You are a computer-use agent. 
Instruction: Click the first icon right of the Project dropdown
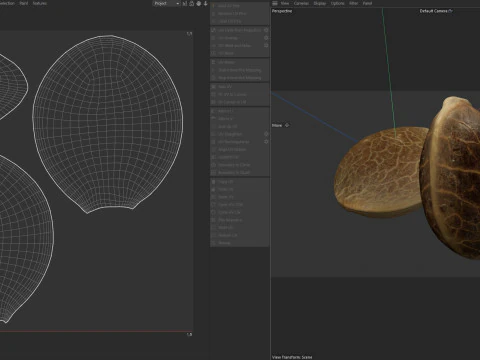[185, 3]
